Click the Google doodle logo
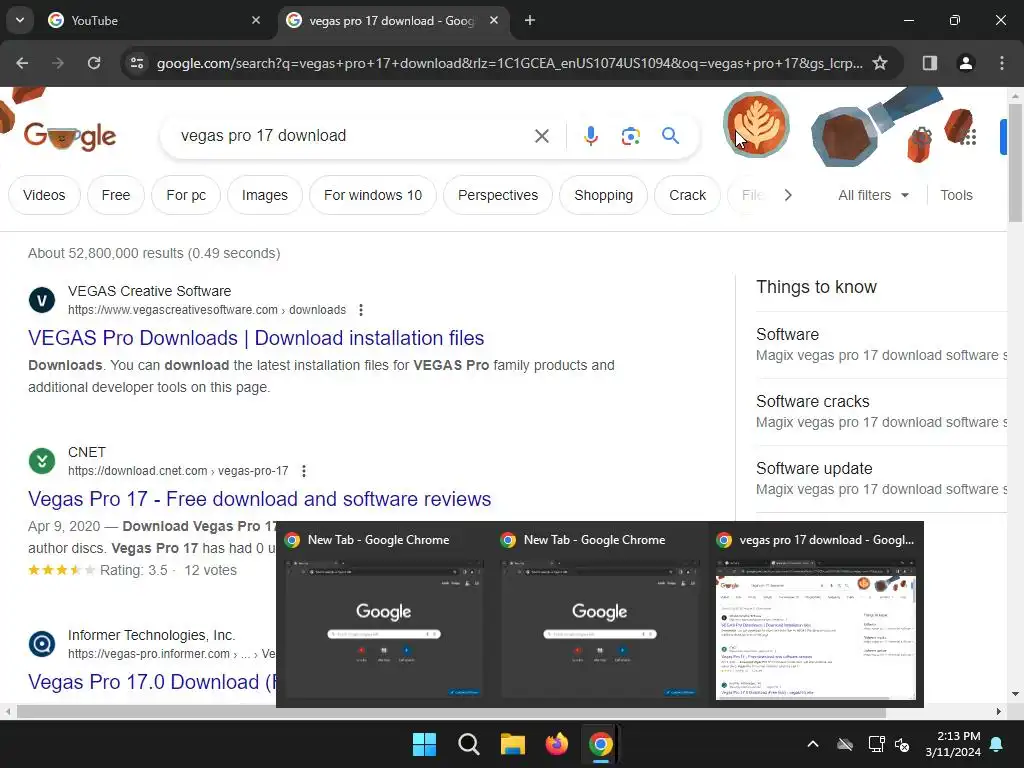Image resolution: width=1024 pixels, height=768 pixels. click(x=69, y=136)
